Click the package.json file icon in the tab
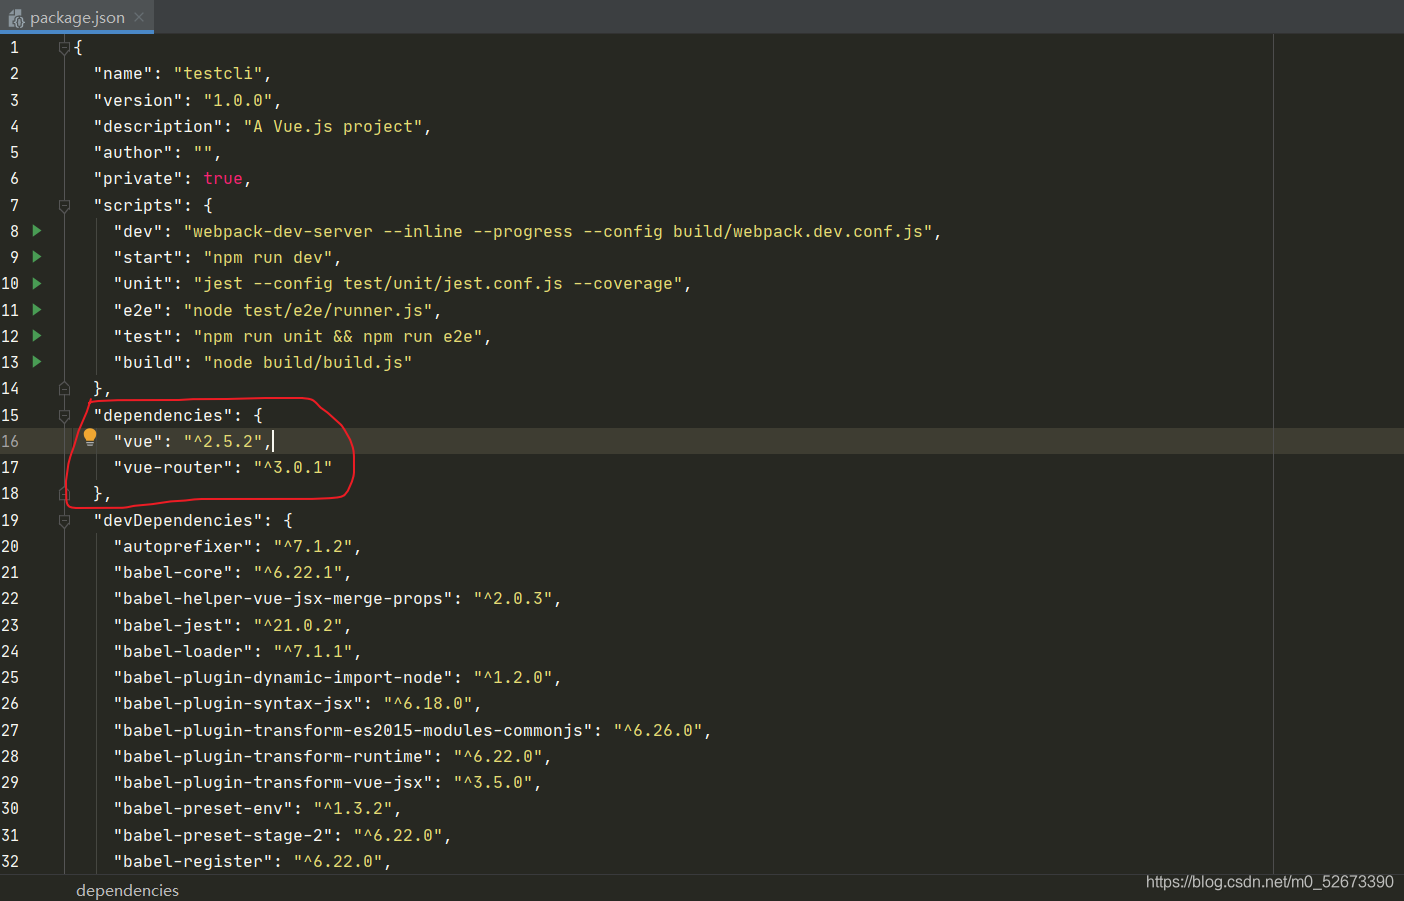This screenshot has height=901, width=1404. [x=16, y=18]
